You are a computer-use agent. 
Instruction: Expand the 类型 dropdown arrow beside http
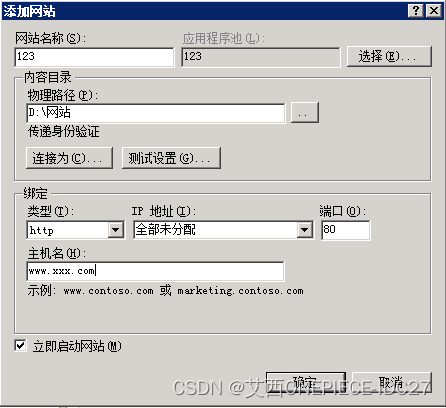pyautogui.click(x=116, y=230)
